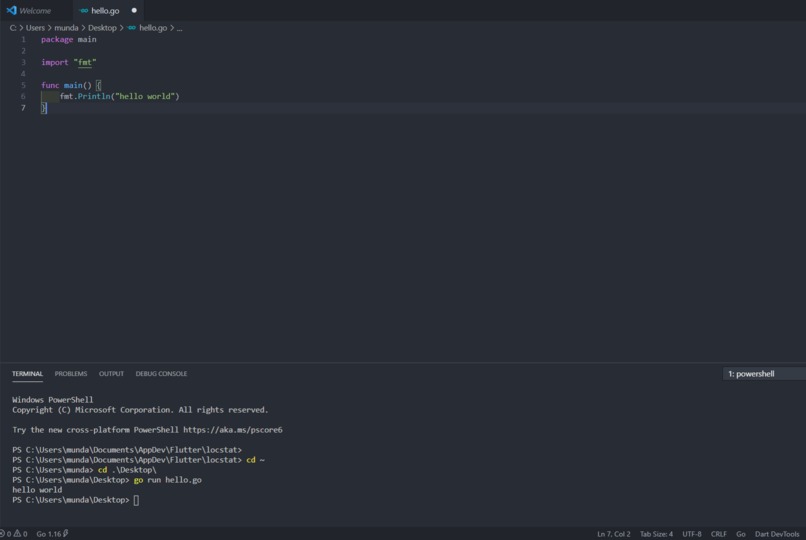Click line number 7 in the gutter
806x540 pixels.
pyautogui.click(x=23, y=107)
